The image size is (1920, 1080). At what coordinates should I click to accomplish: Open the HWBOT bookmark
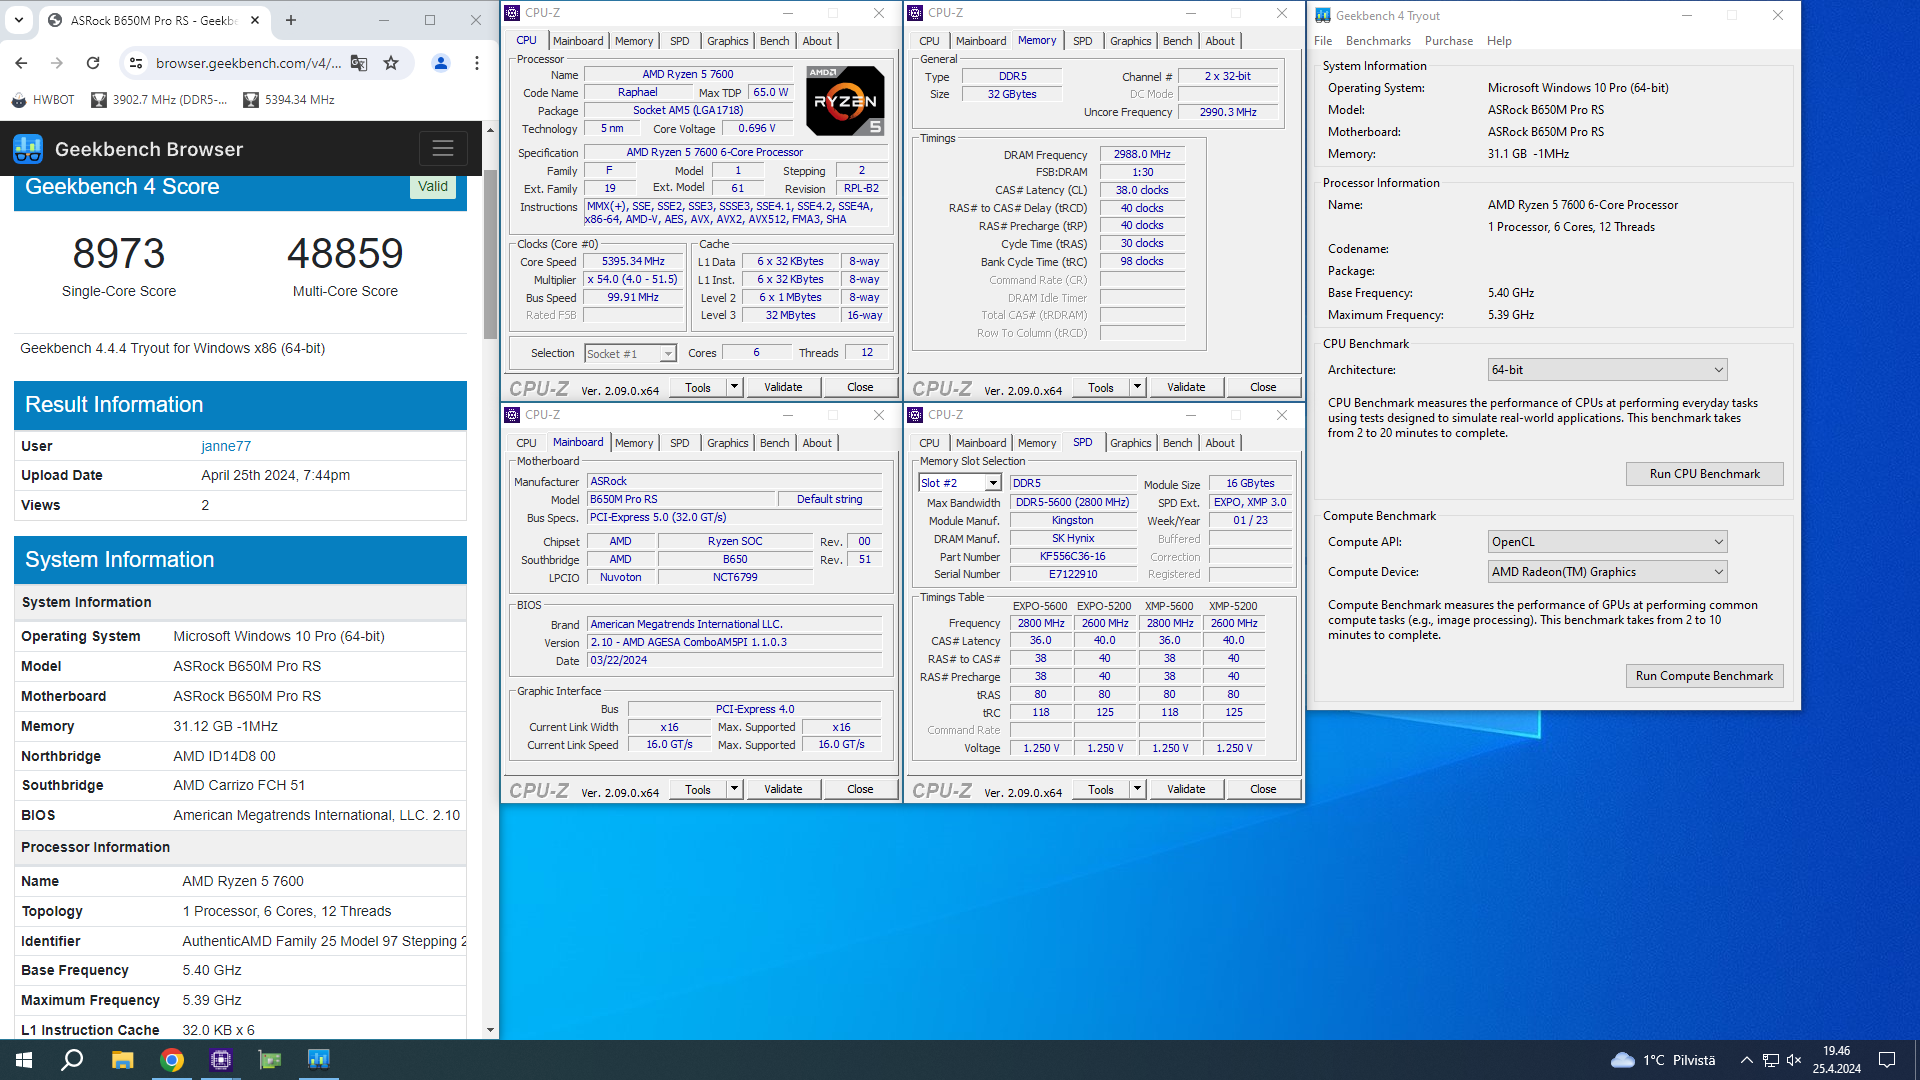coord(43,100)
